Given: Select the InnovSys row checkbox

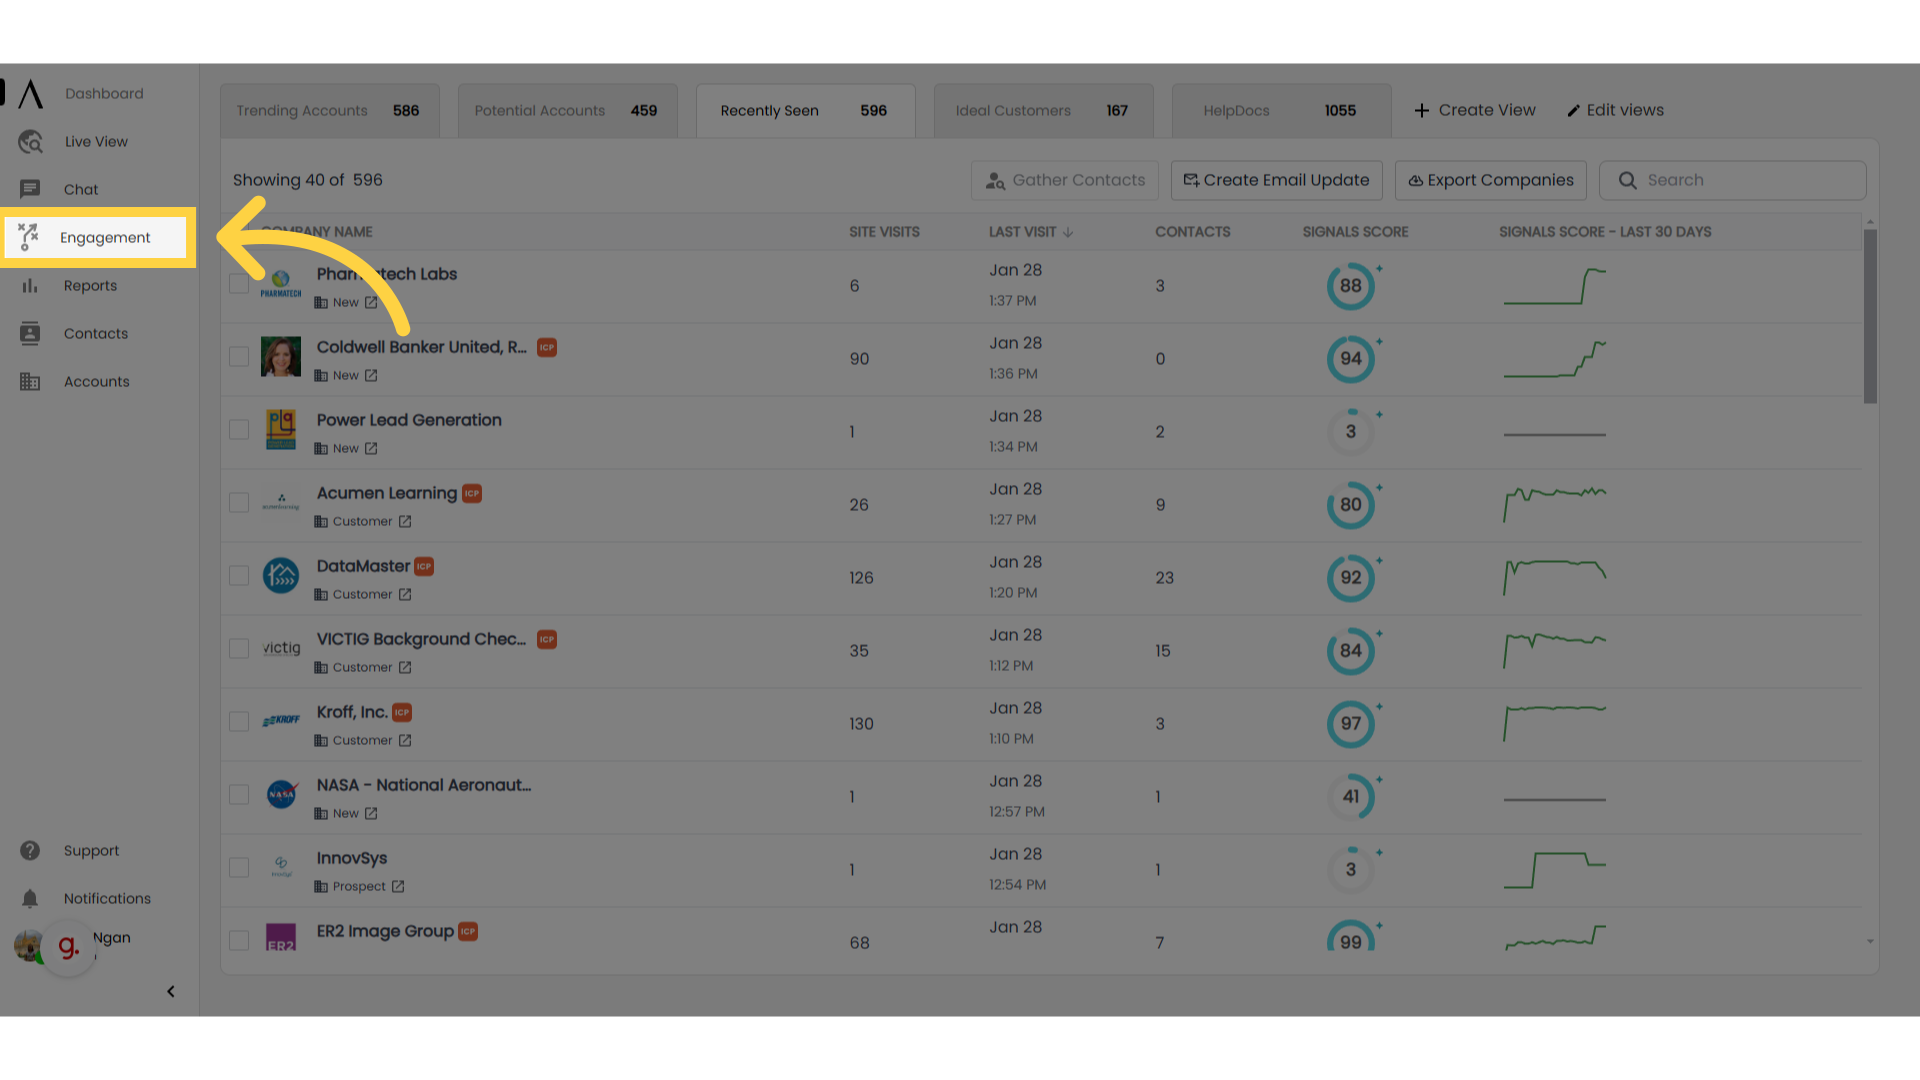Looking at the screenshot, I should [x=239, y=868].
